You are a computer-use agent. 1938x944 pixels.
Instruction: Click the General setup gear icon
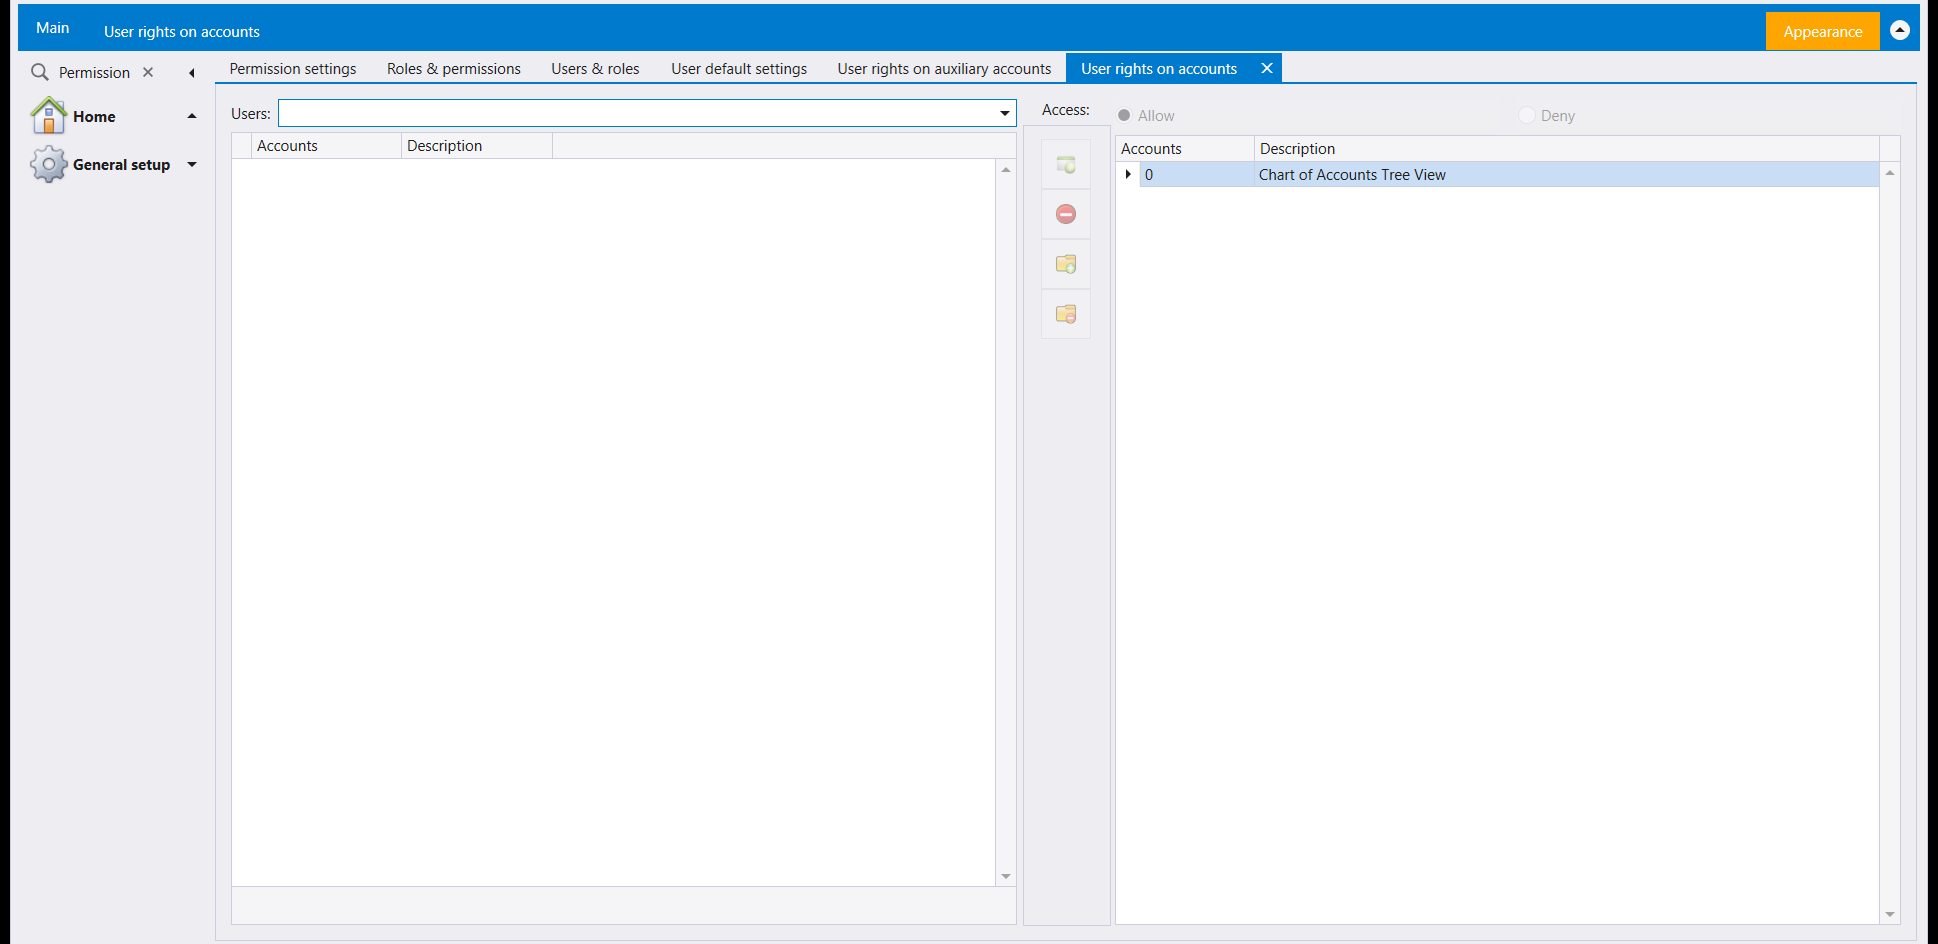48,164
